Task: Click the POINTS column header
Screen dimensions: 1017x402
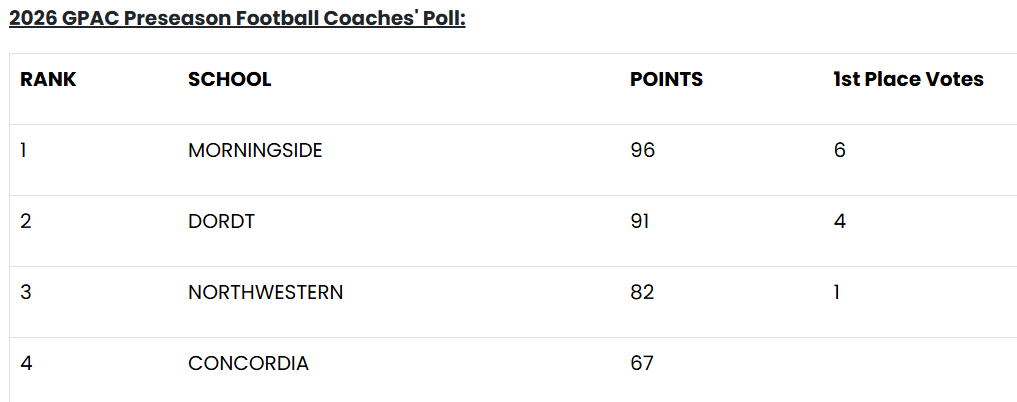Action: click(x=666, y=79)
